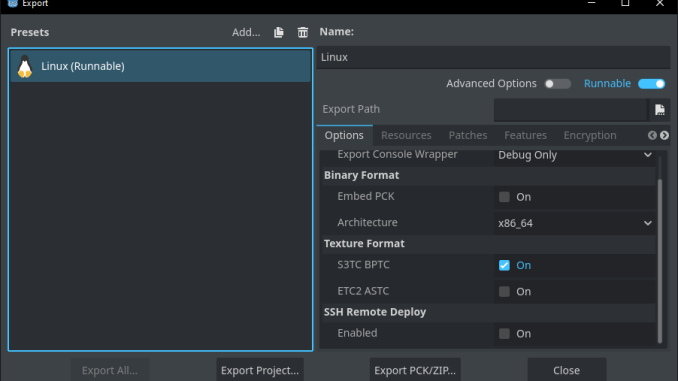Click the Presets heading label
The image size is (678, 381).
[30, 32]
